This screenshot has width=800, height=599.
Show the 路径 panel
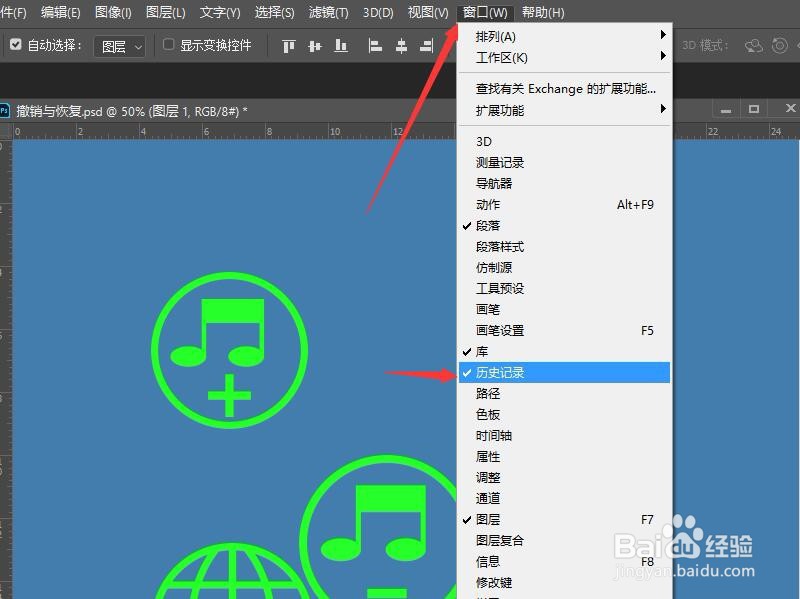click(x=564, y=393)
